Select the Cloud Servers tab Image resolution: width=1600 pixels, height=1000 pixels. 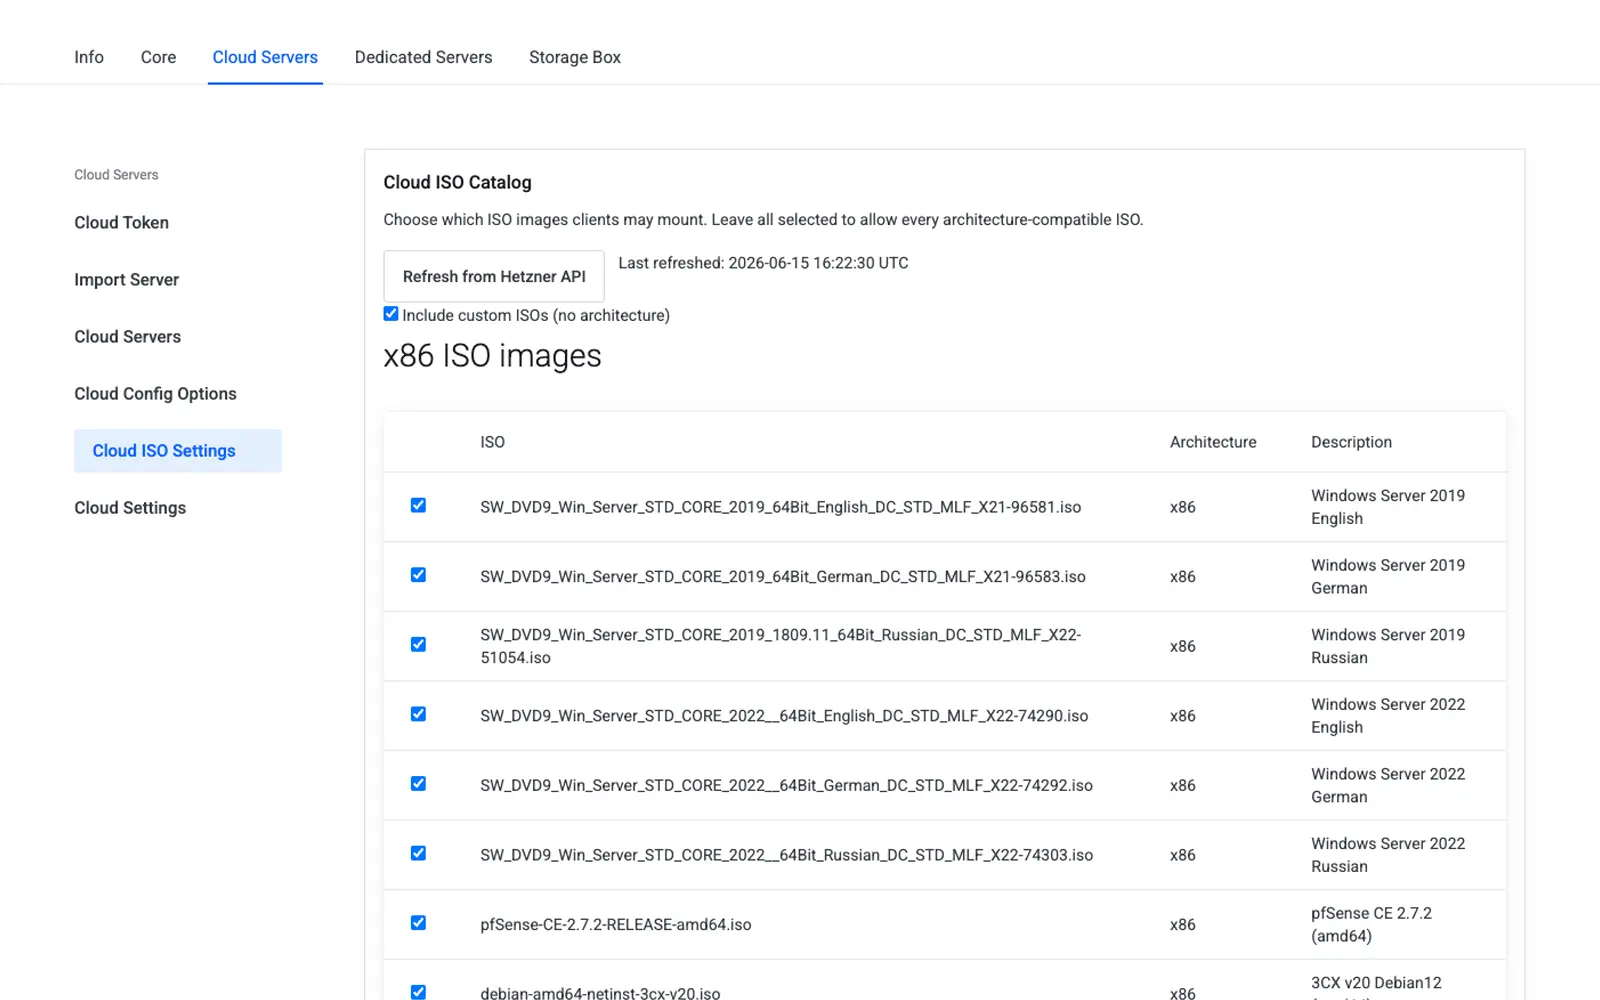(x=265, y=57)
